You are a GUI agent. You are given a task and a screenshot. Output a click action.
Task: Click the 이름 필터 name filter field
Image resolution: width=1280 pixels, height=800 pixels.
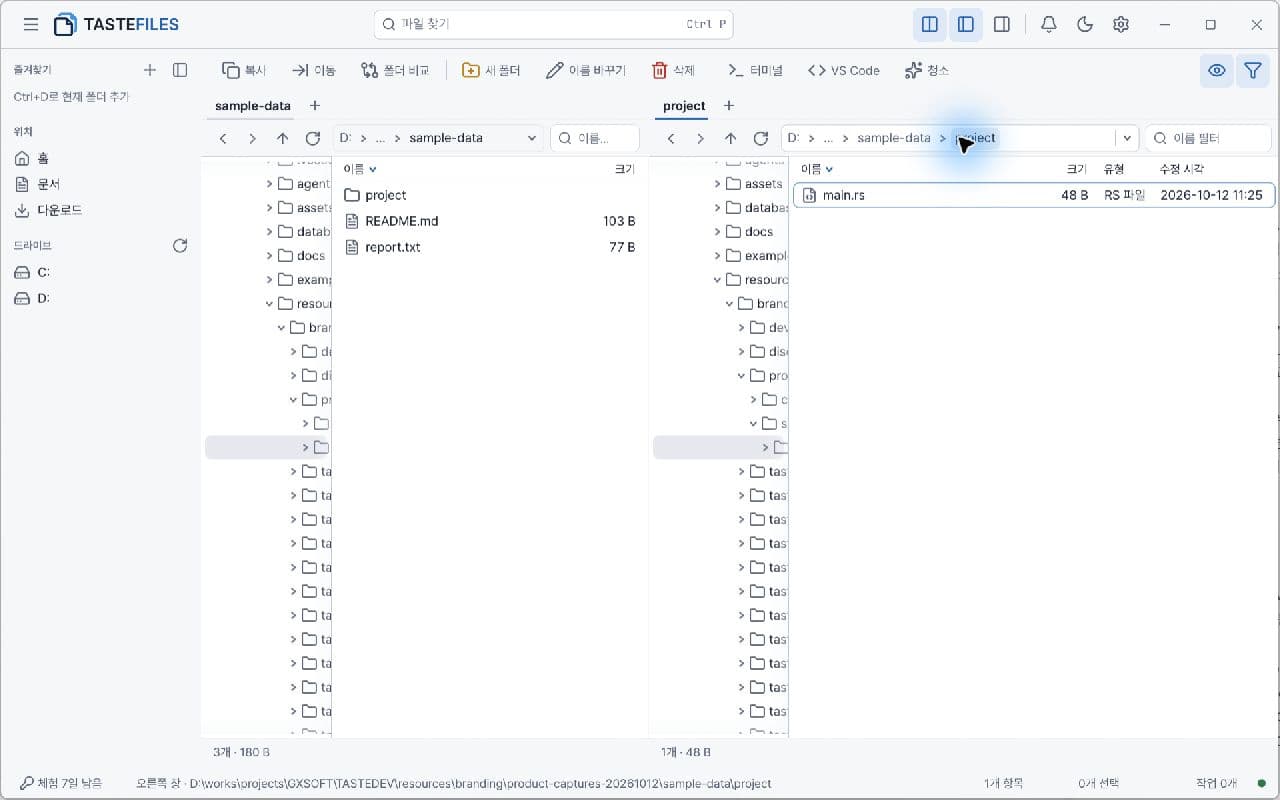tap(1209, 138)
